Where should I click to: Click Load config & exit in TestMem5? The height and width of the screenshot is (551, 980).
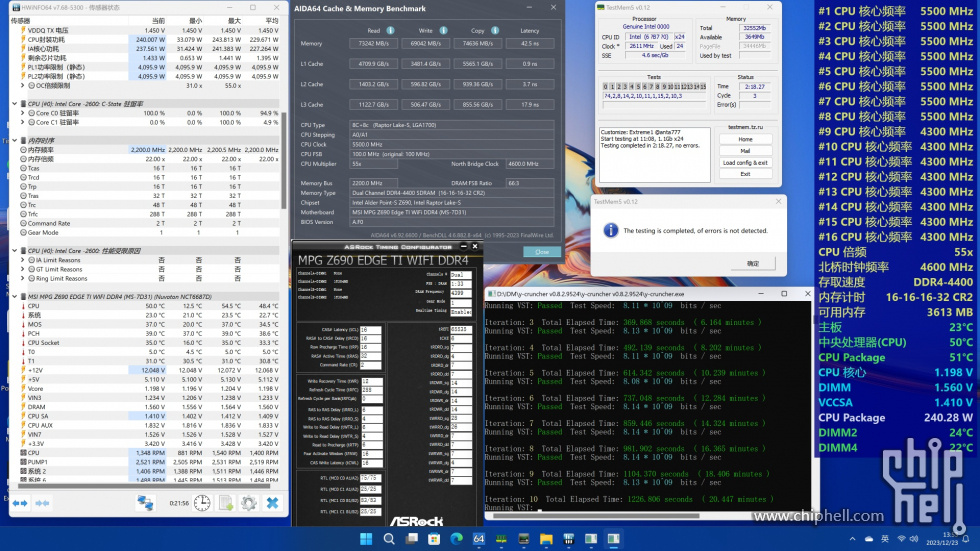click(x=745, y=162)
